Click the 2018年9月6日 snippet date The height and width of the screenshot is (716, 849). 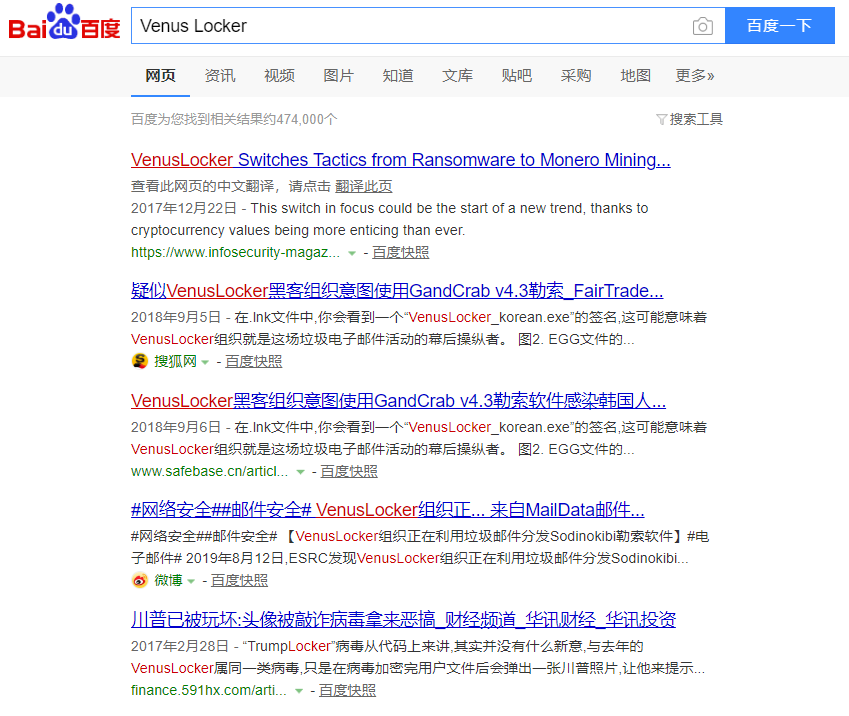(x=176, y=427)
